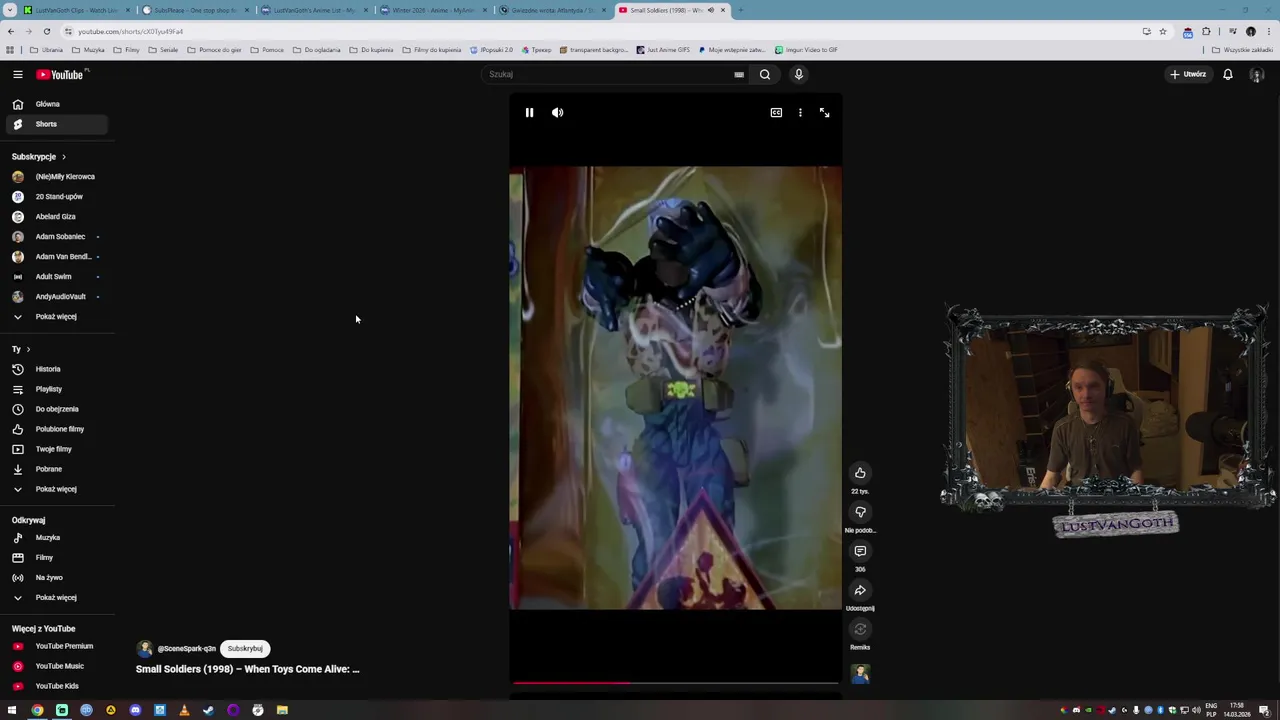Open the Abelard Giza channel
The width and height of the screenshot is (1280, 720).
pos(55,217)
